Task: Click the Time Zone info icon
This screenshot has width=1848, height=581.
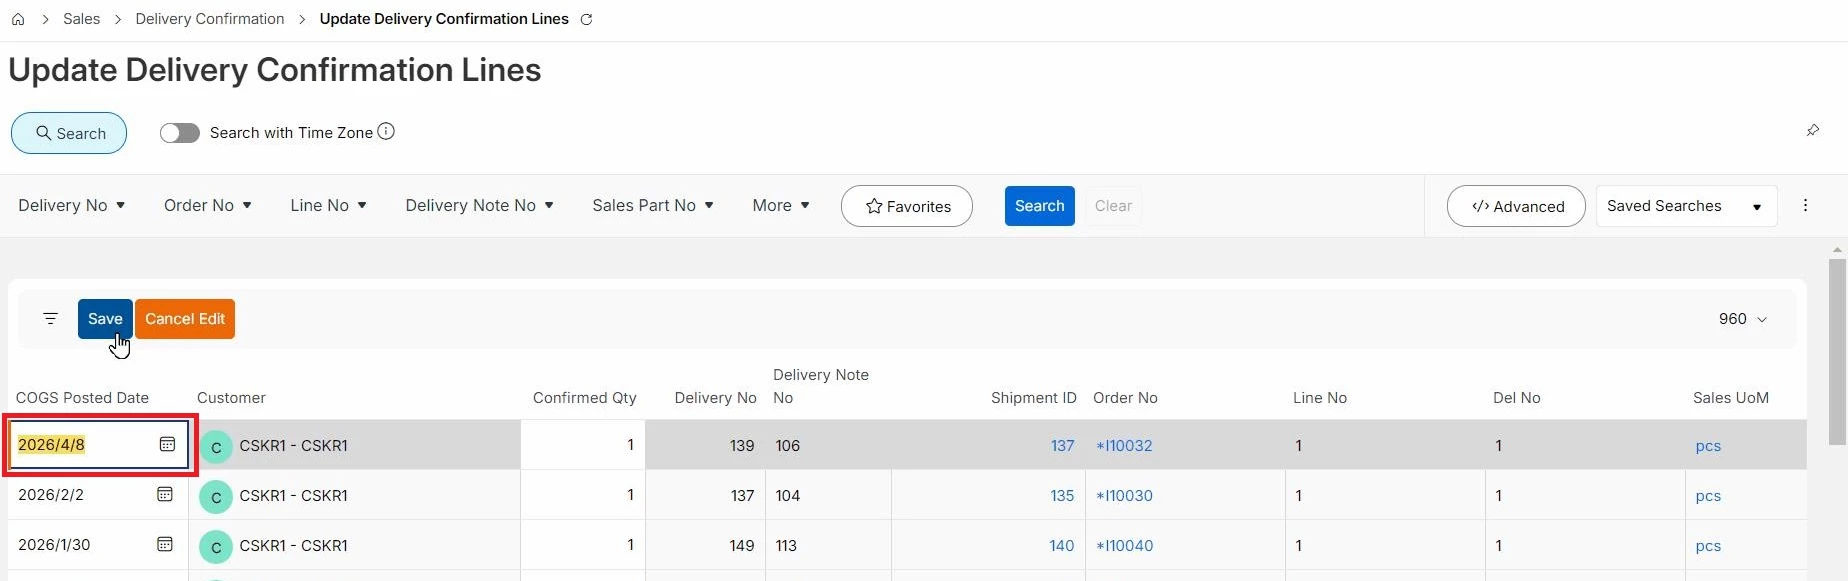Action: [386, 131]
